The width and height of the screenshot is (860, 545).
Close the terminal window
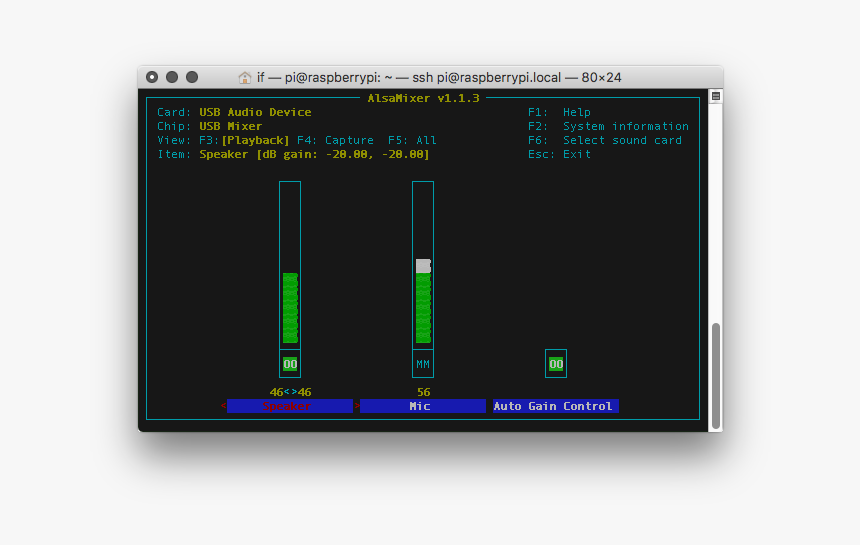point(152,77)
